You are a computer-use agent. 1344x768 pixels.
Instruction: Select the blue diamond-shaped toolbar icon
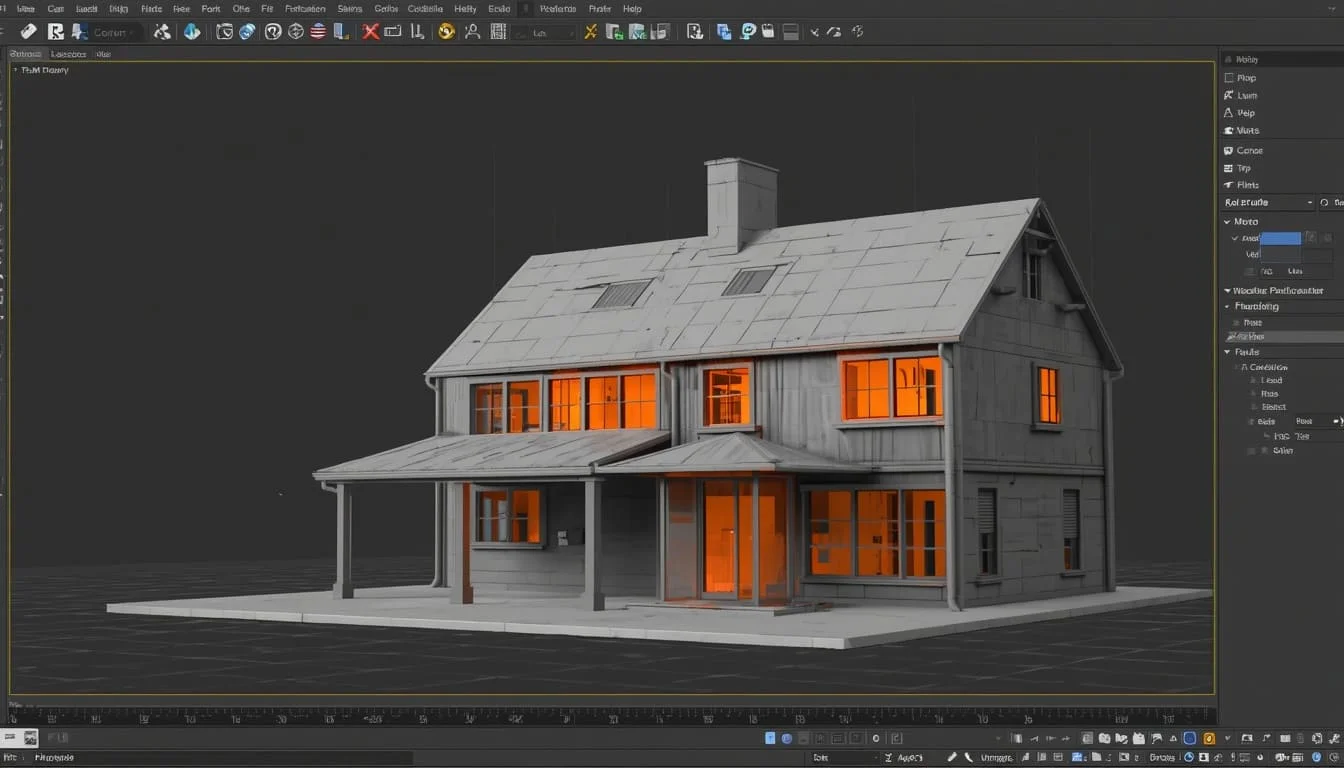pos(192,32)
